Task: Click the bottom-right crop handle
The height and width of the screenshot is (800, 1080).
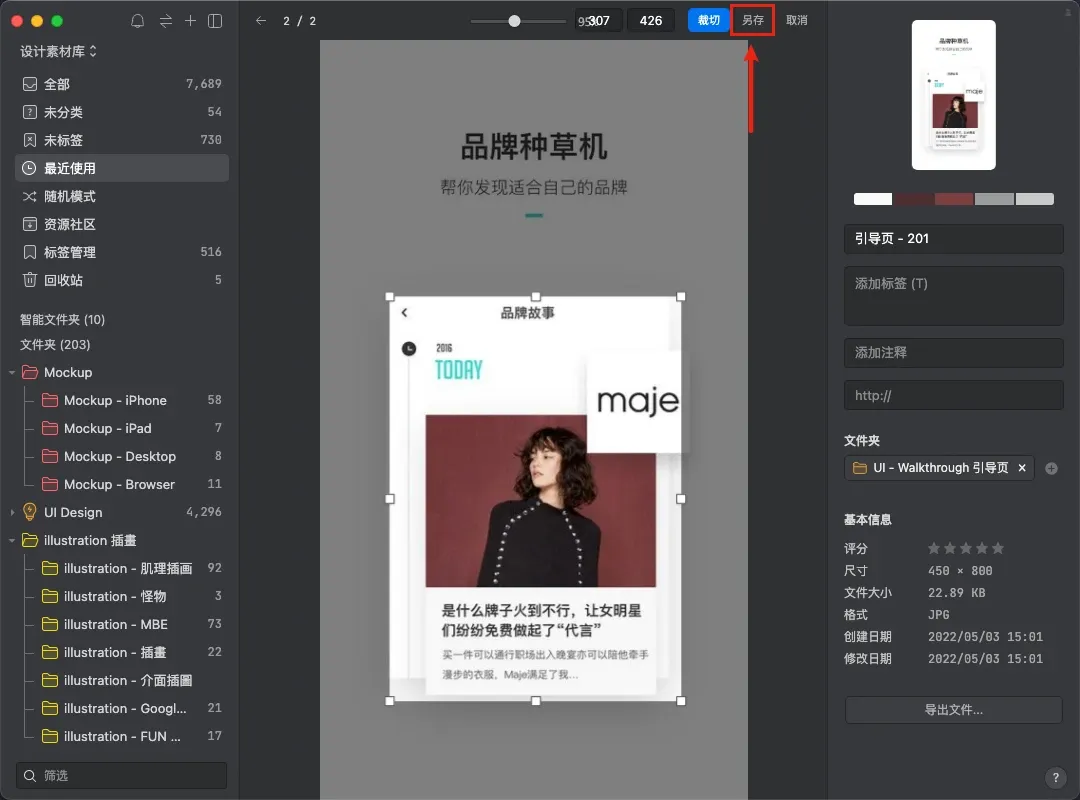Action: click(x=681, y=701)
